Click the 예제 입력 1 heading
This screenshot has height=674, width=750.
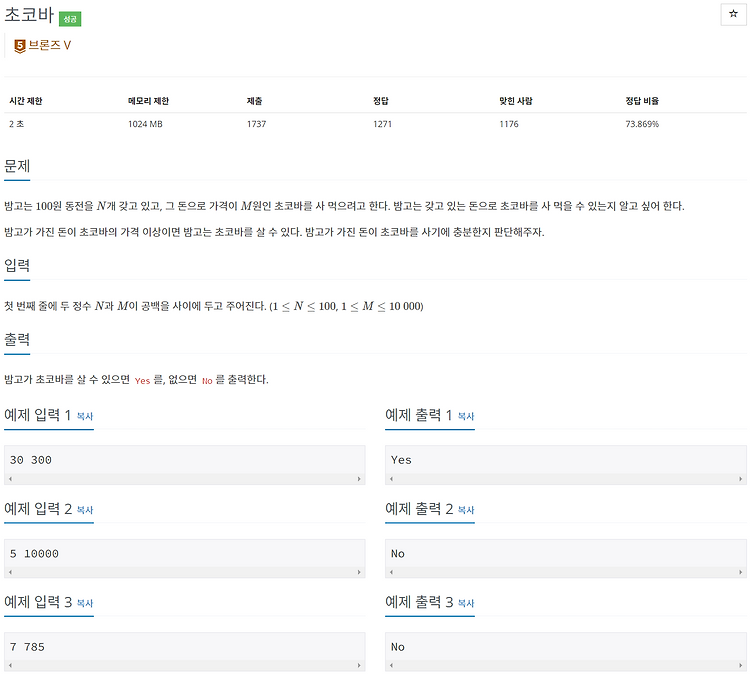[37, 415]
